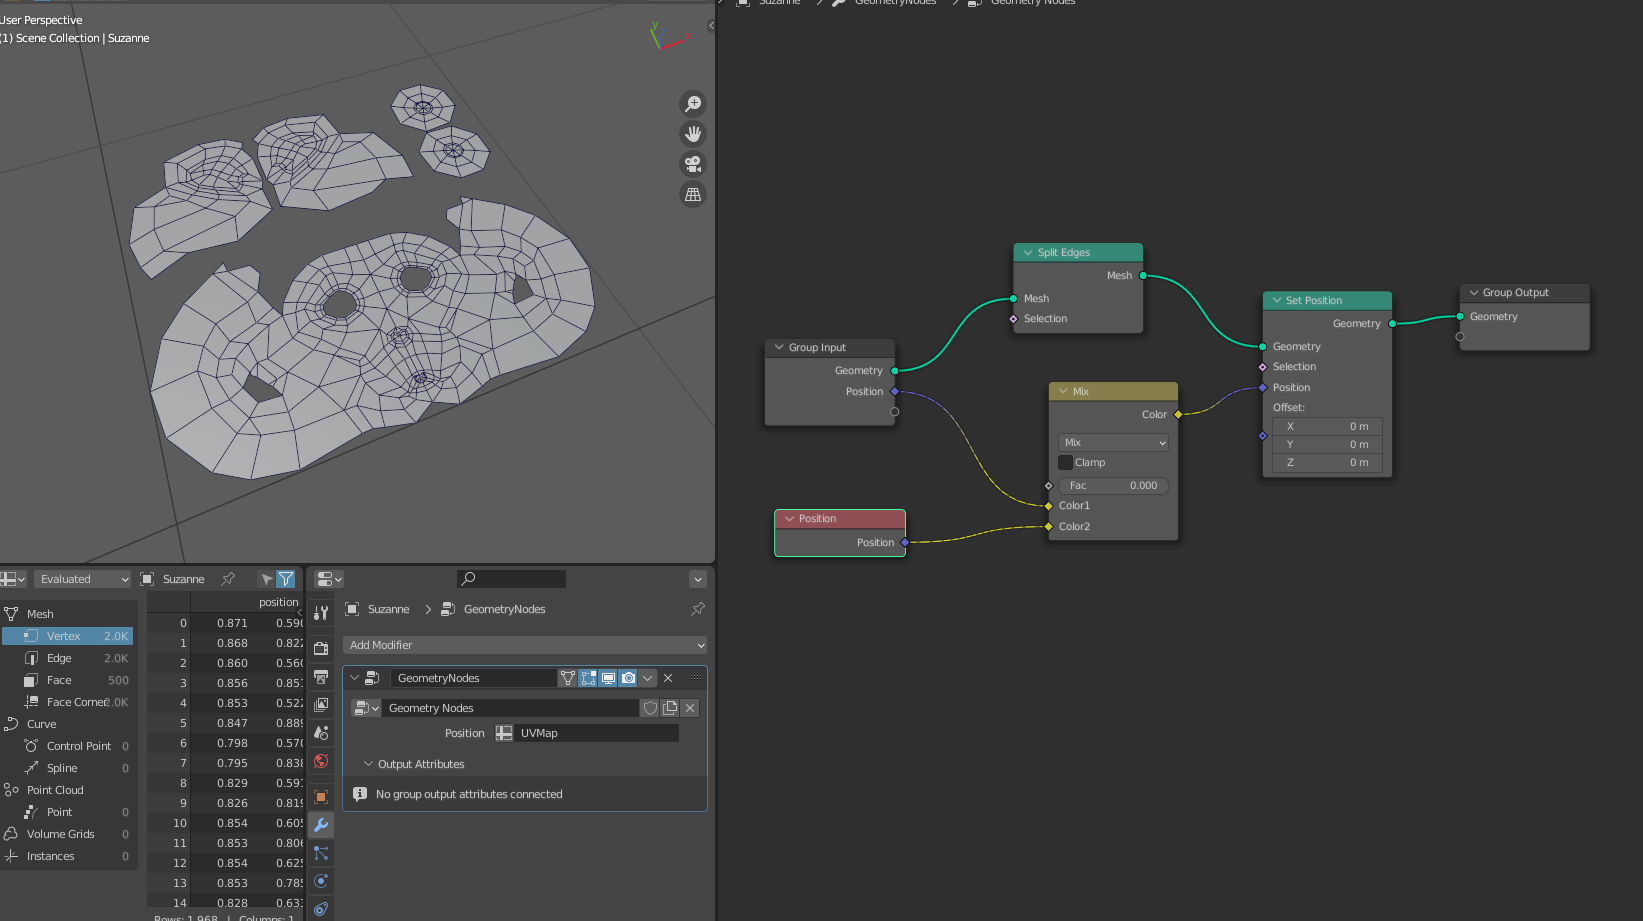This screenshot has width=1643, height=921.
Task: Open the Particles properties tab
Action: tap(321, 853)
